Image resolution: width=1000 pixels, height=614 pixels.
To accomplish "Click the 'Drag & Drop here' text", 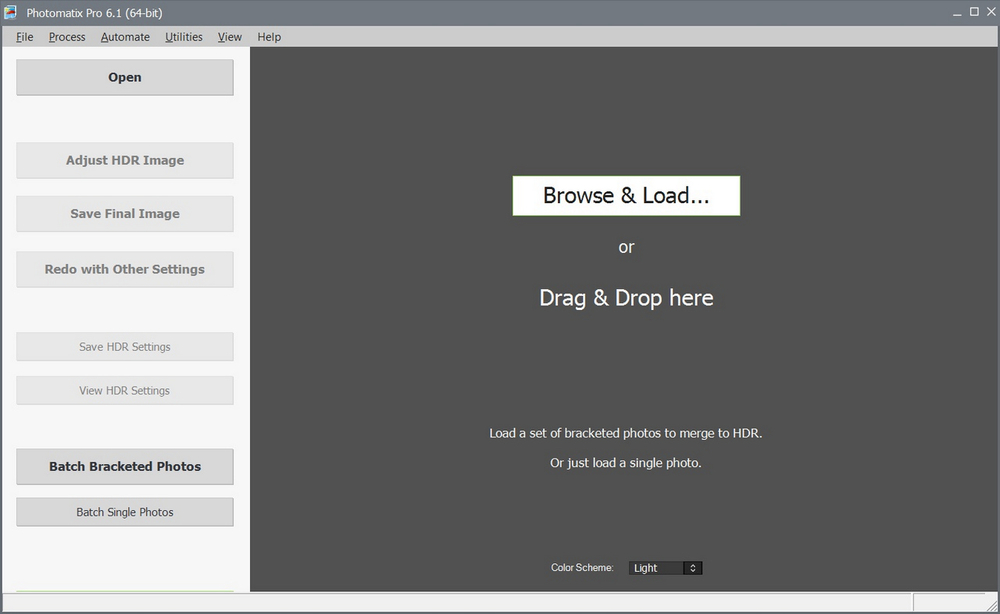I will (x=626, y=298).
